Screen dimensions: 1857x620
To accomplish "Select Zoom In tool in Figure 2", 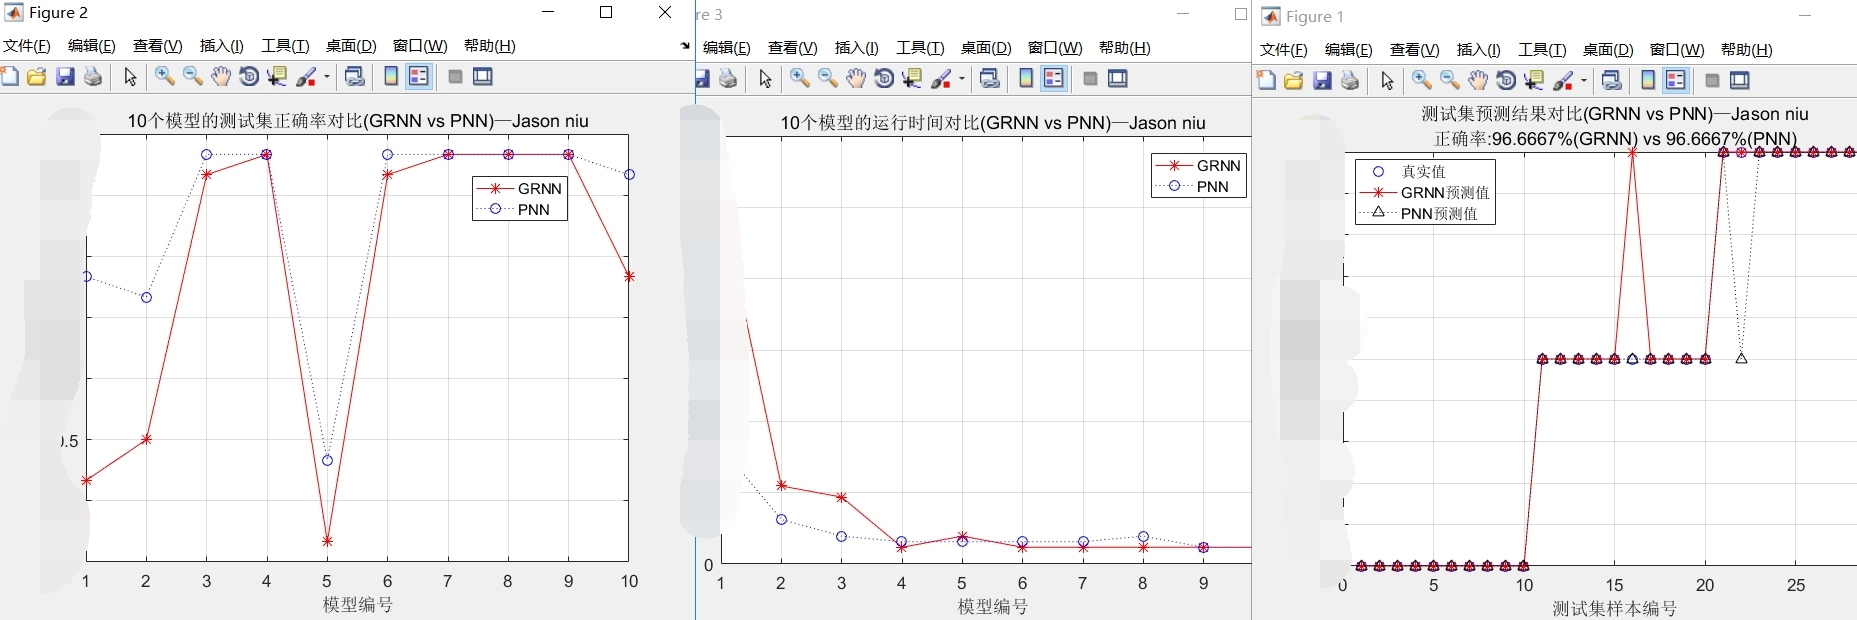I will tap(165, 77).
